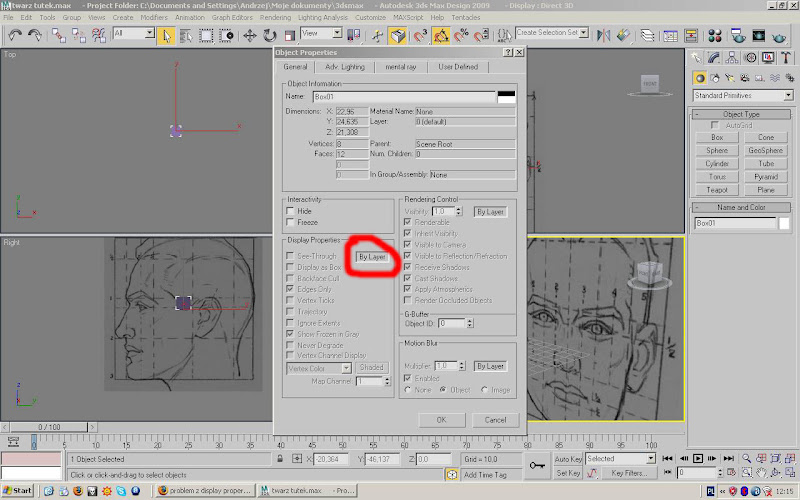800x500 pixels.
Task: Click the Box01 object color swatch
Action: point(785,223)
